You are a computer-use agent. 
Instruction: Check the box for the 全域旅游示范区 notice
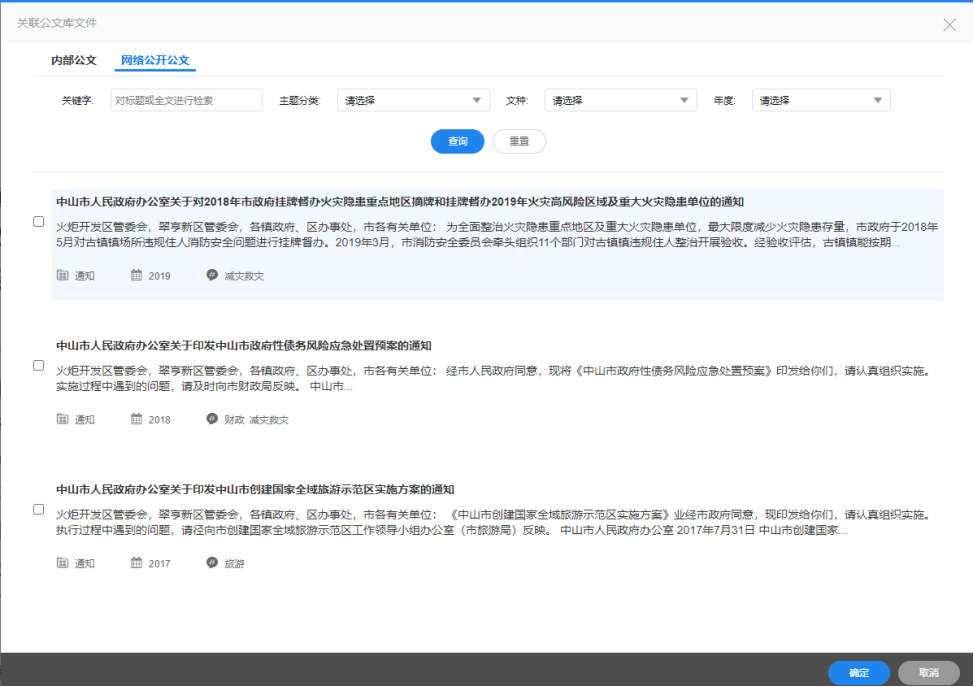[x=39, y=509]
